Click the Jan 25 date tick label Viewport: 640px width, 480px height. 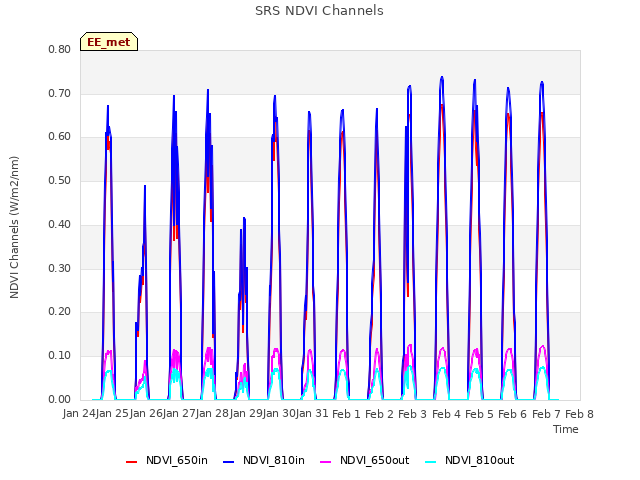(112, 414)
